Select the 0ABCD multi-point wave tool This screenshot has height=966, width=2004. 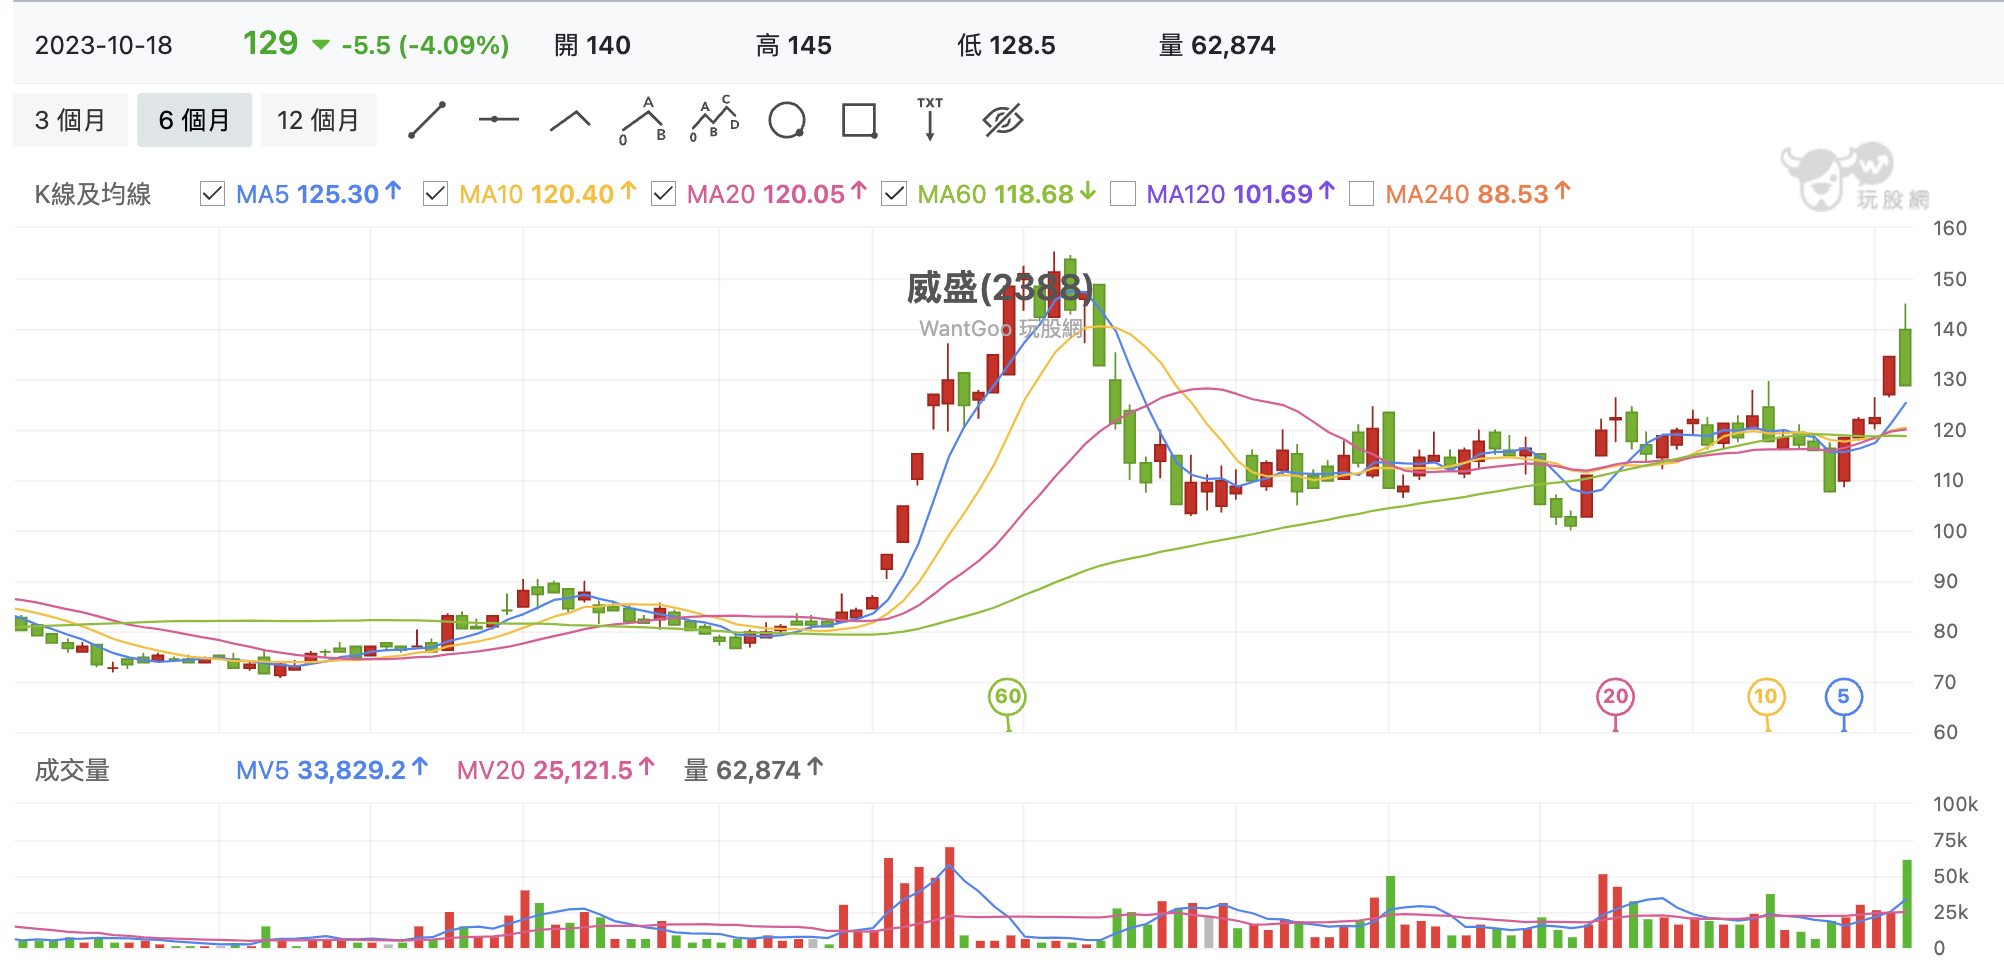[715, 120]
